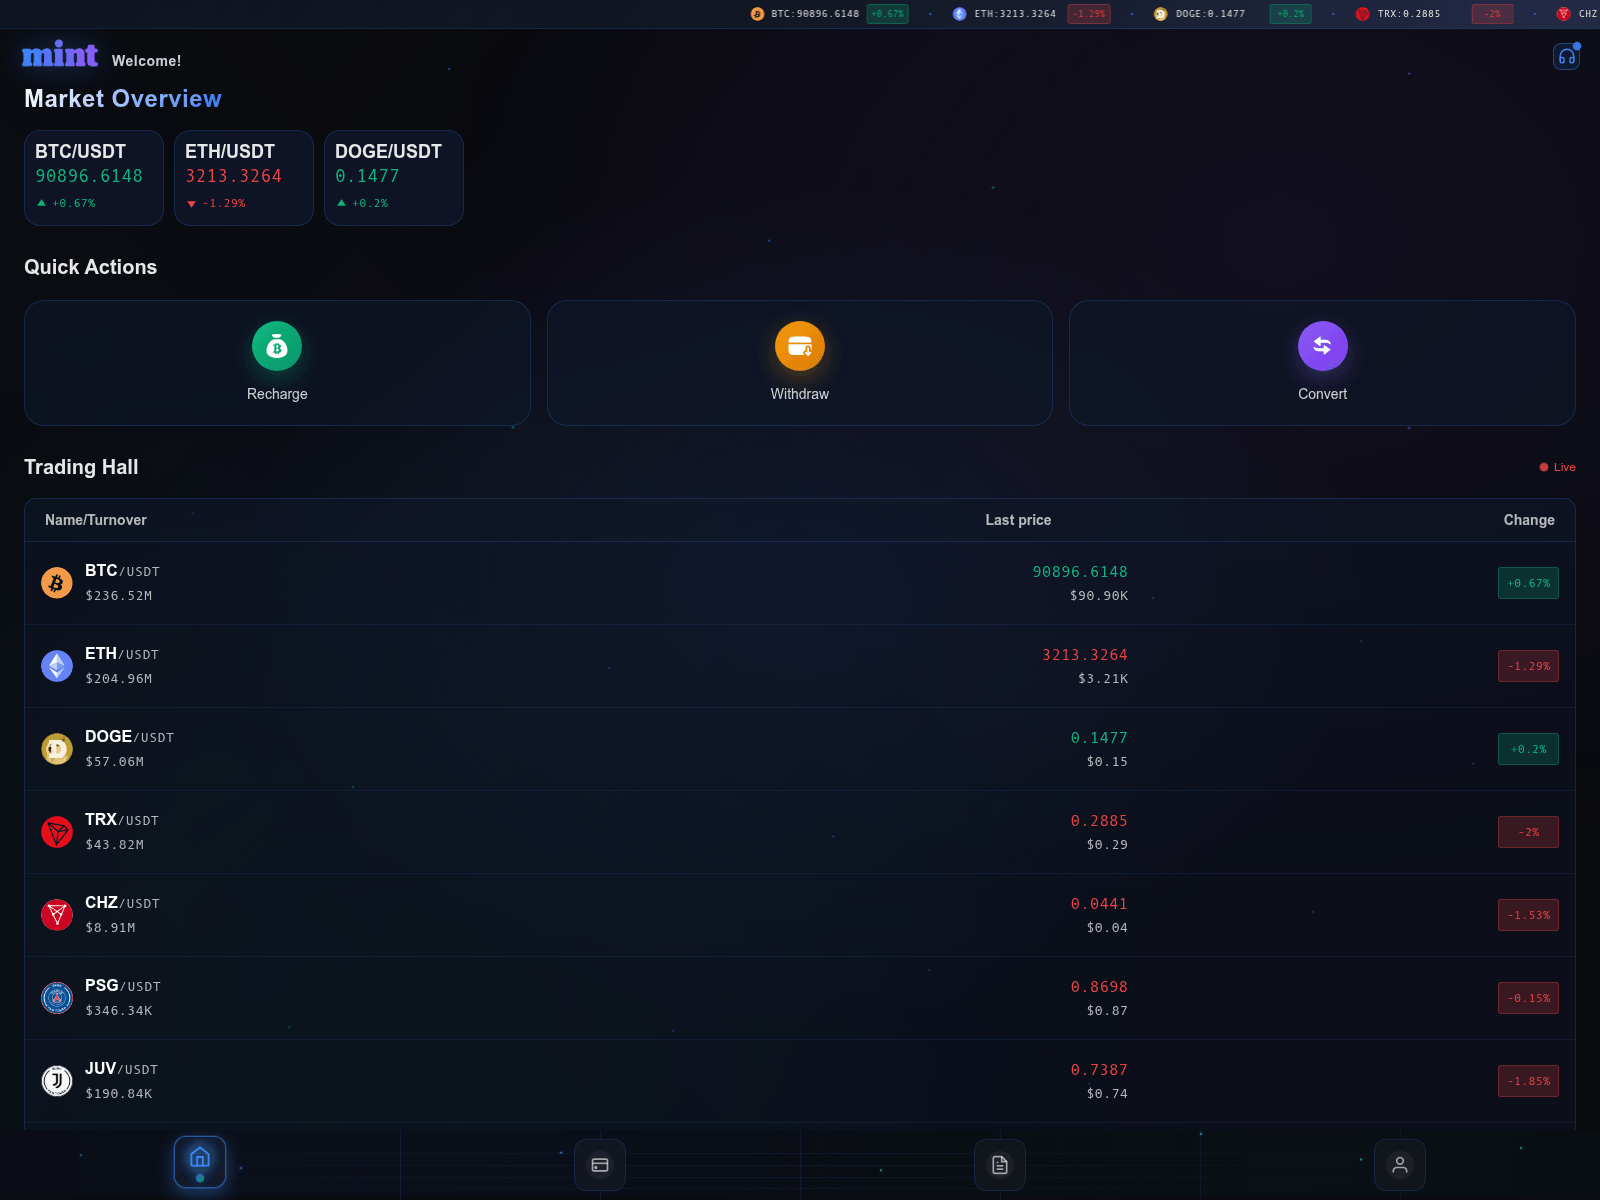Open the Recharge money bag icon
The width and height of the screenshot is (1600, 1200).
tap(277, 346)
